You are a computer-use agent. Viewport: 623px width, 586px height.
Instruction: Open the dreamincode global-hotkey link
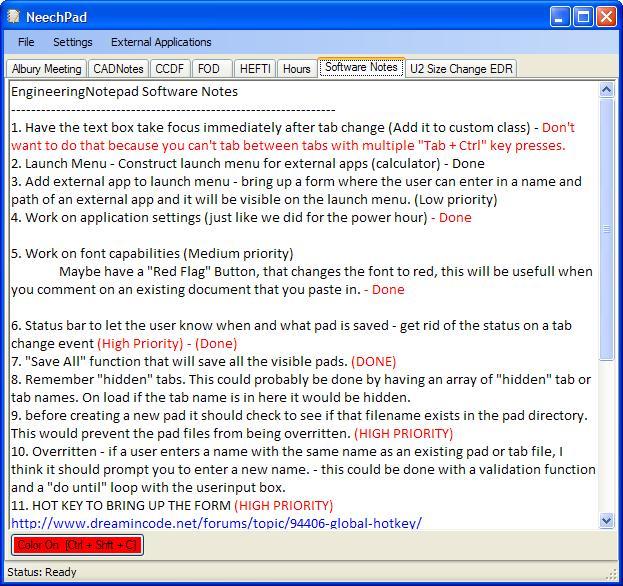tap(216, 523)
